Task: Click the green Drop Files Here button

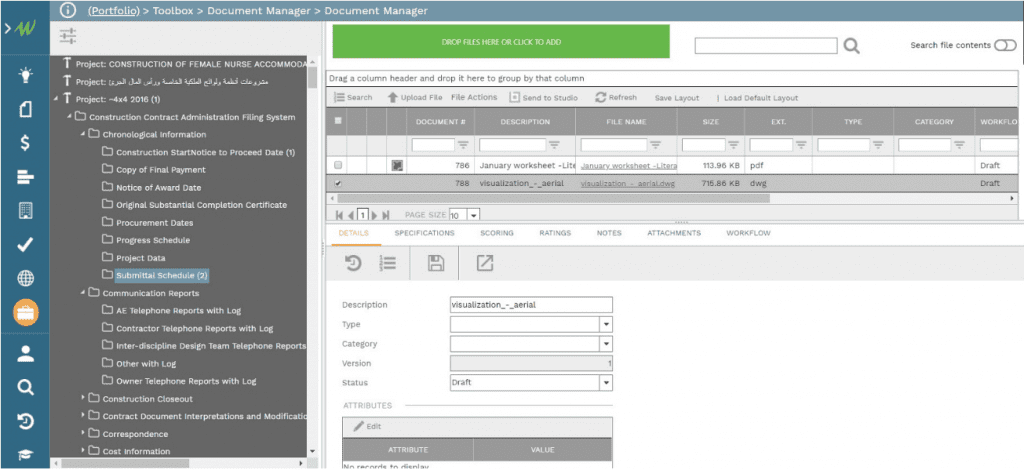Action: (x=501, y=42)
